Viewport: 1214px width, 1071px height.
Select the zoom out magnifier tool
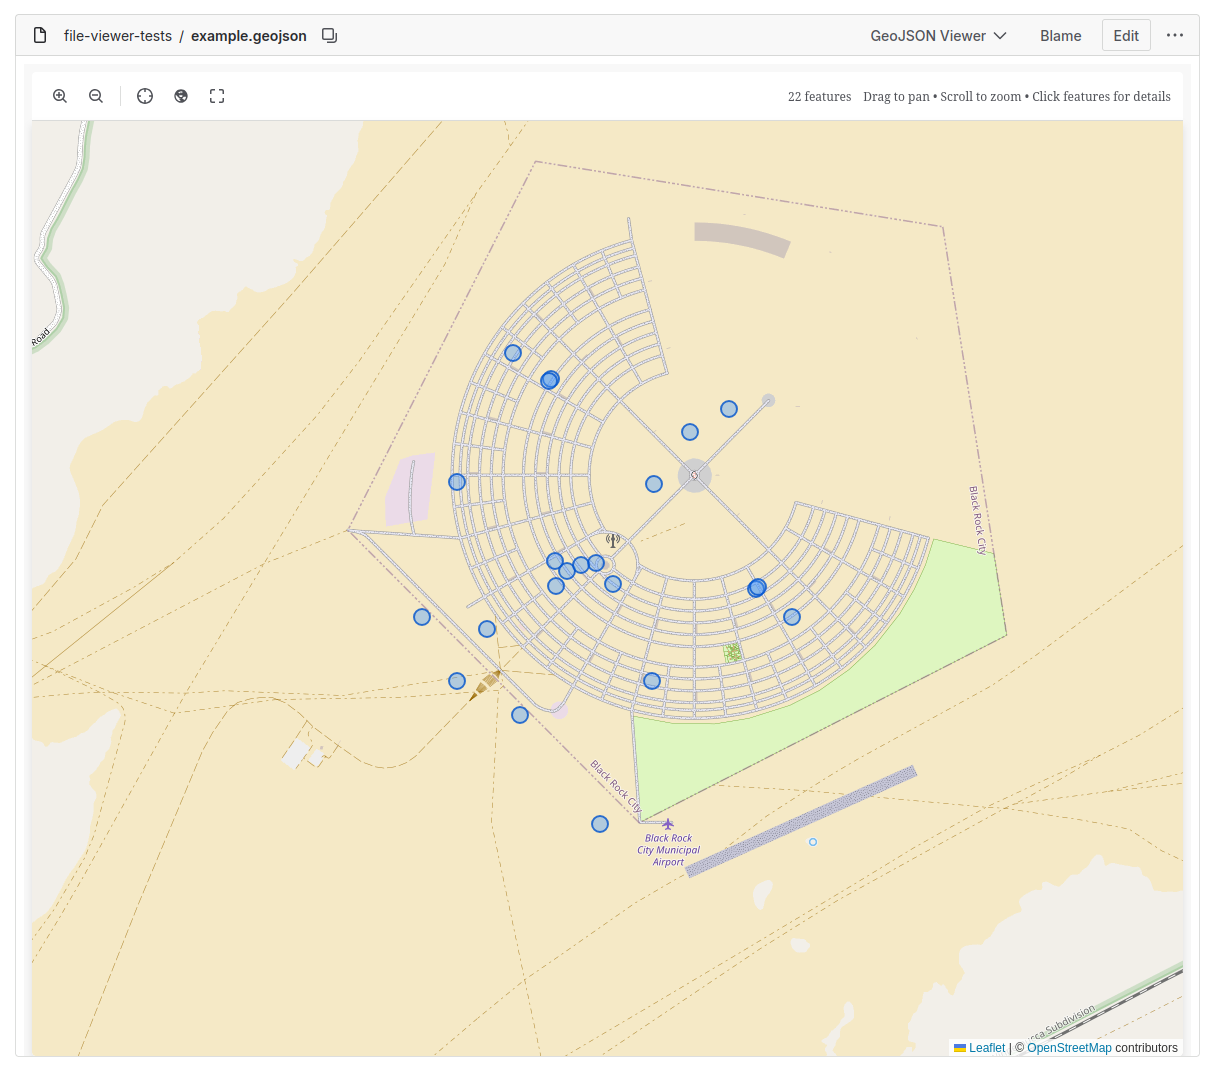tap(96, 96)
